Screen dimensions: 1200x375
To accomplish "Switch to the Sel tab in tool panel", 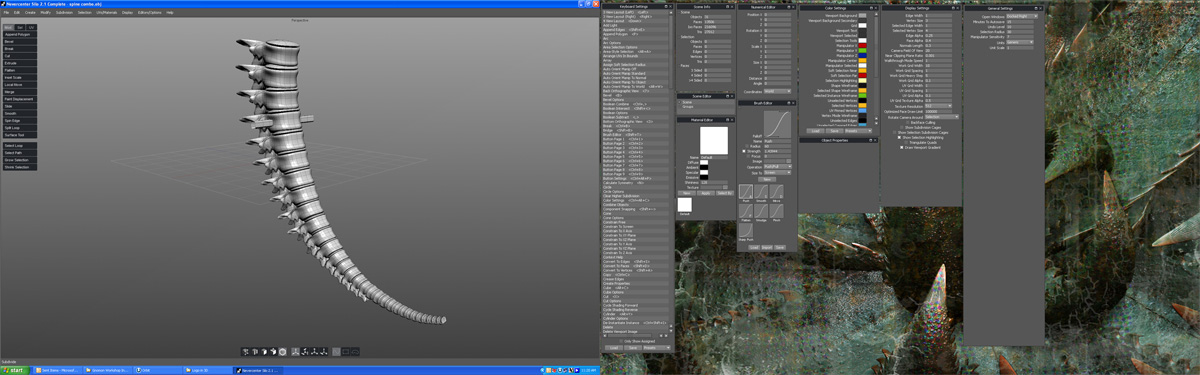I will (x=20, y=27).
